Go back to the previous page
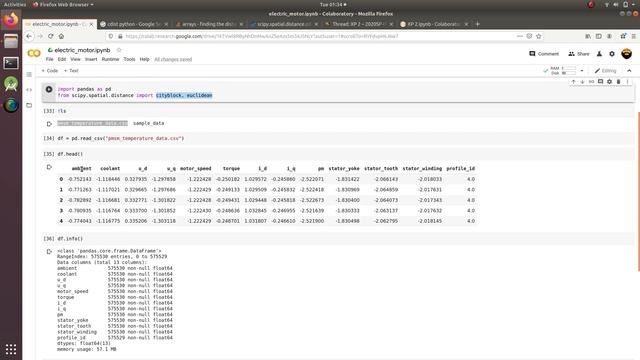The width and height of the screenshot is (640, 360). pyautogui.click(x=29, y=36)
